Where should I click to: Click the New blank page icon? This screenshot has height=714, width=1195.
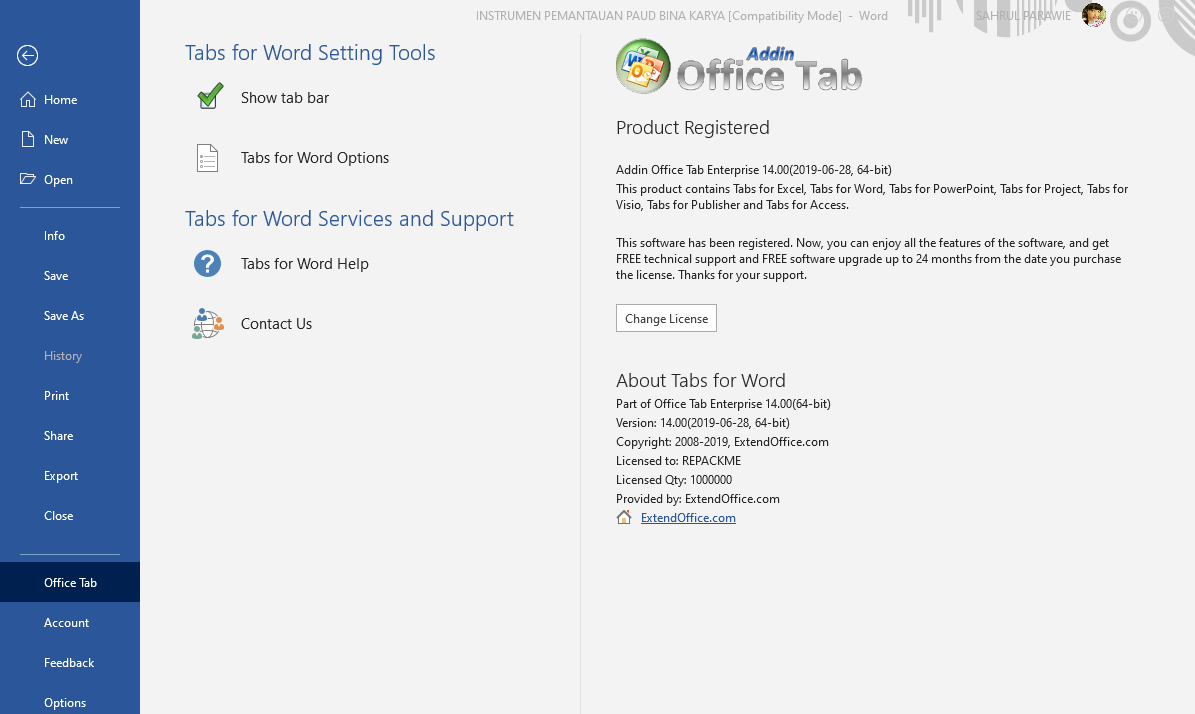click(28, 139)
